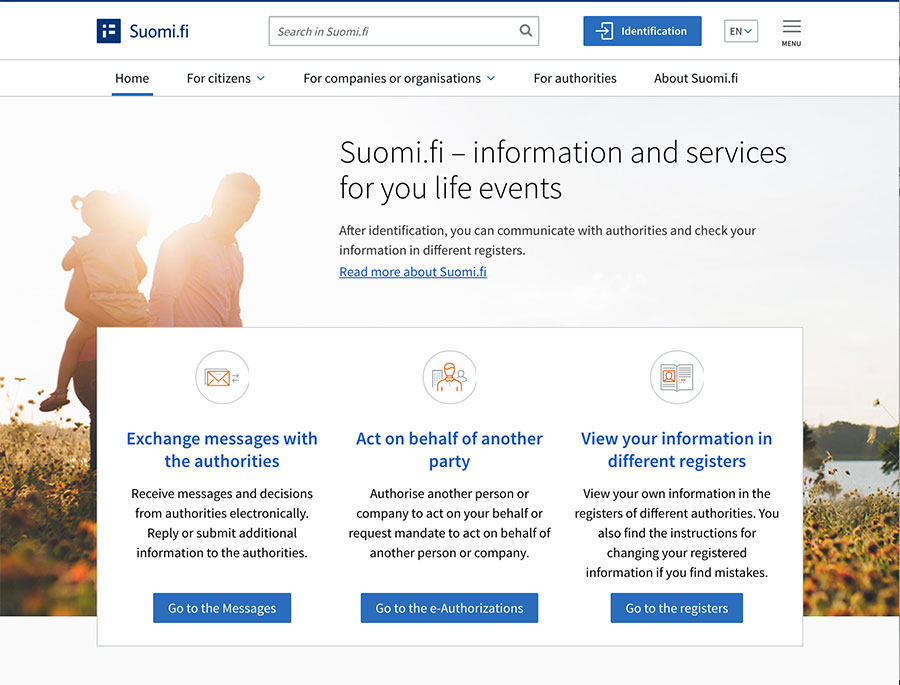Click the Identification button with its login arrow icon

pos(642,31)
